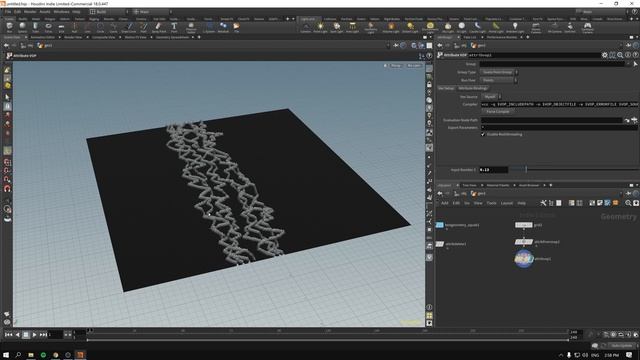This screenshot has height=360, width=640.
Task: Open the Windows menu
Action: 62,12
